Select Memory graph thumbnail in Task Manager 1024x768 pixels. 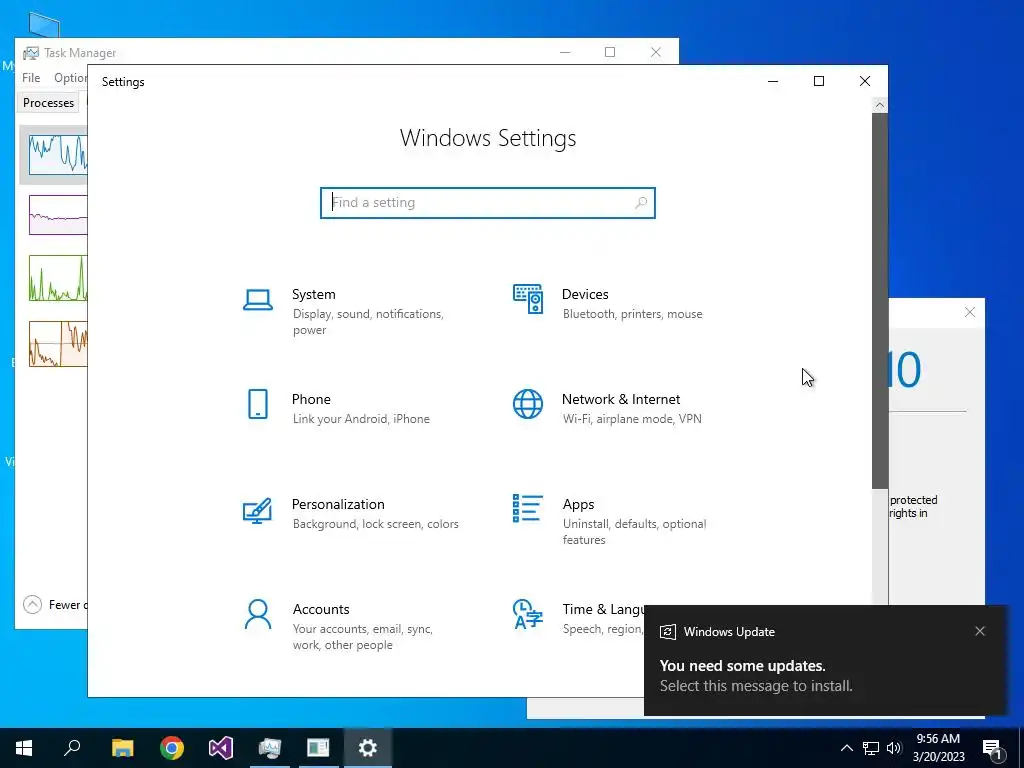pyautogui.click(x=57, y=215)
